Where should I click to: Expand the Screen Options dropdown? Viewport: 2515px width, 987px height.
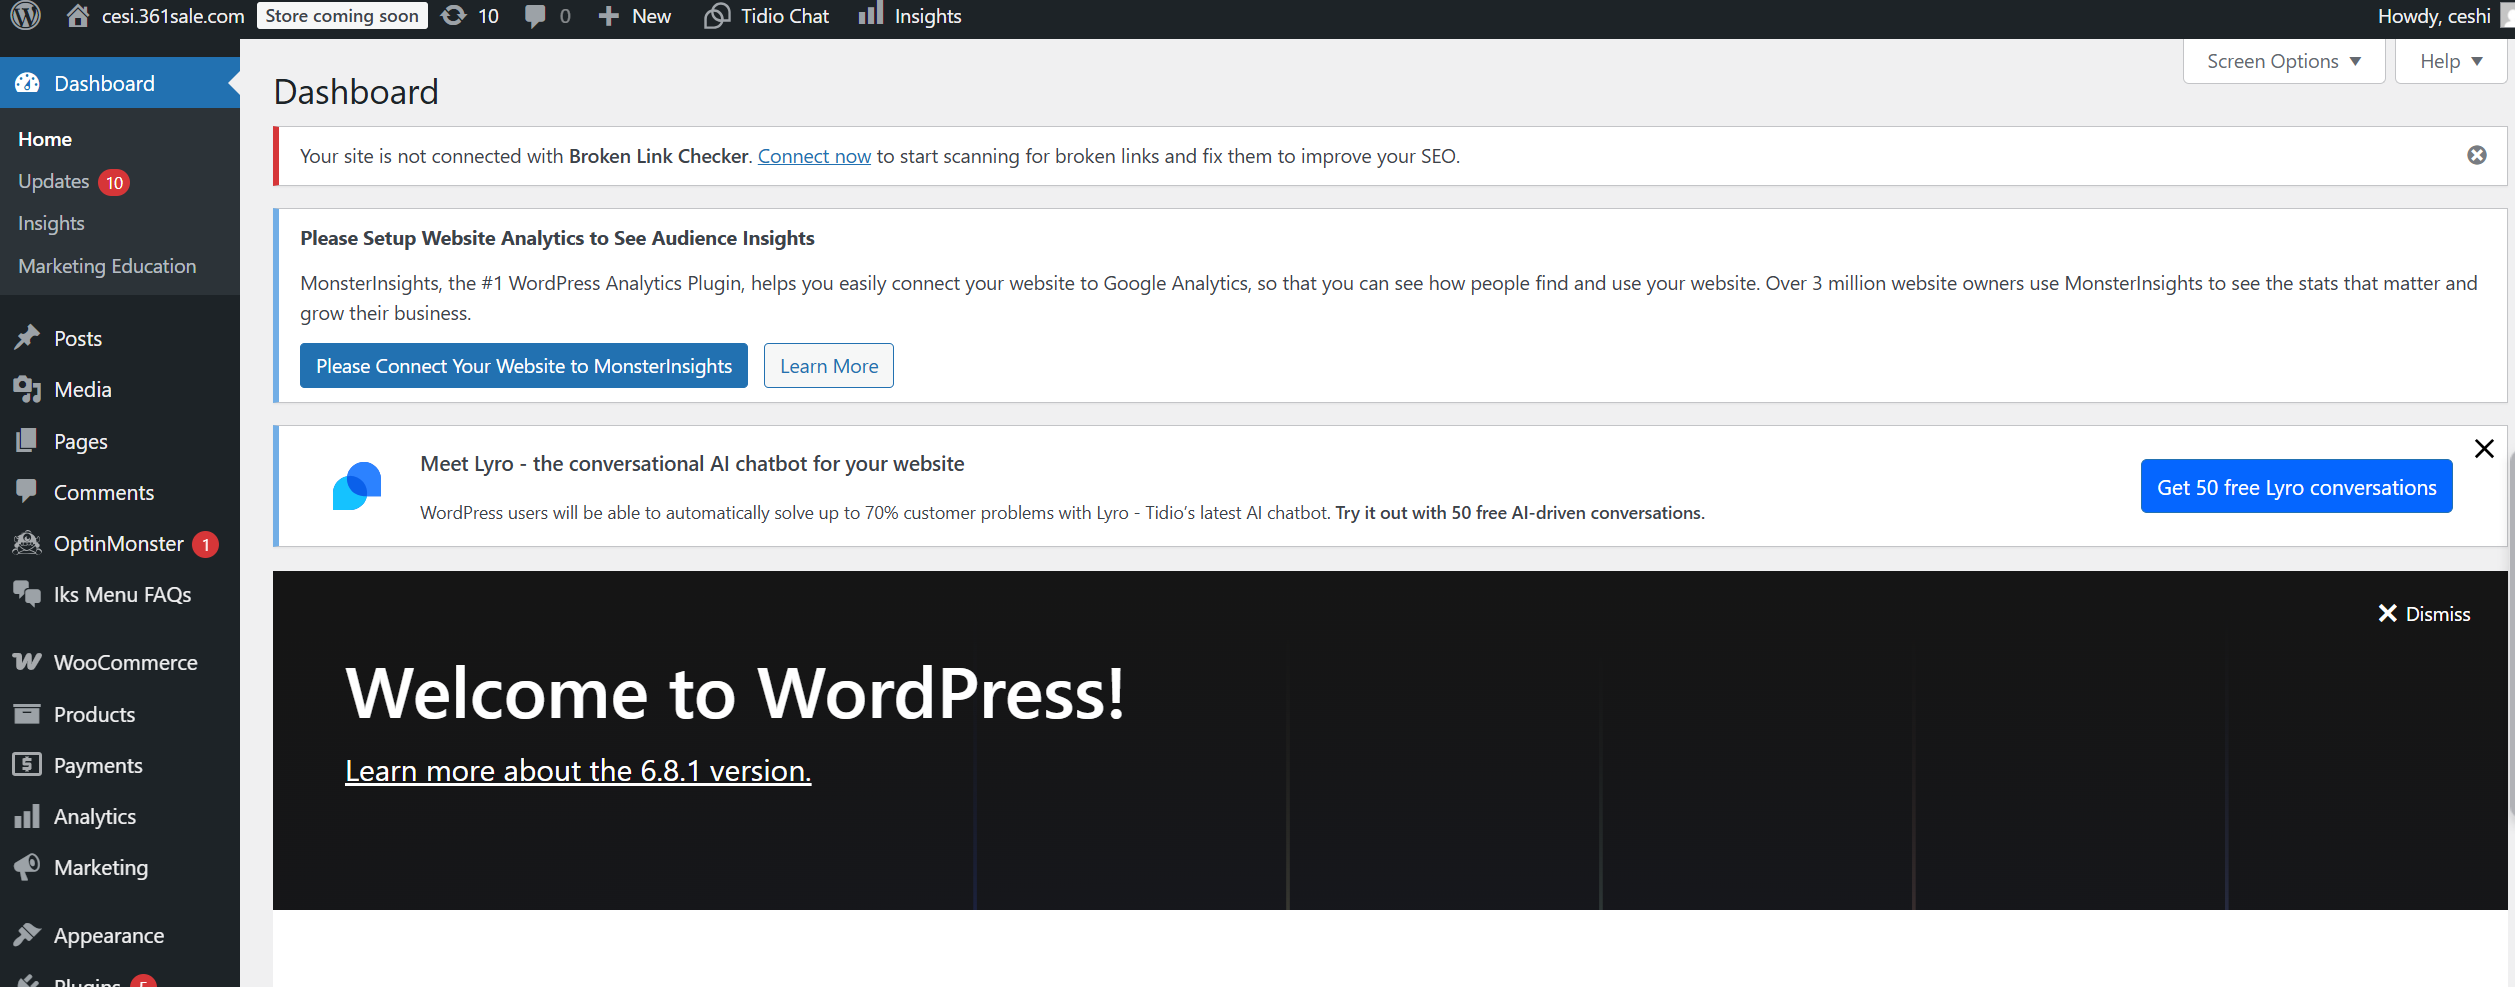coord(2283,61)
